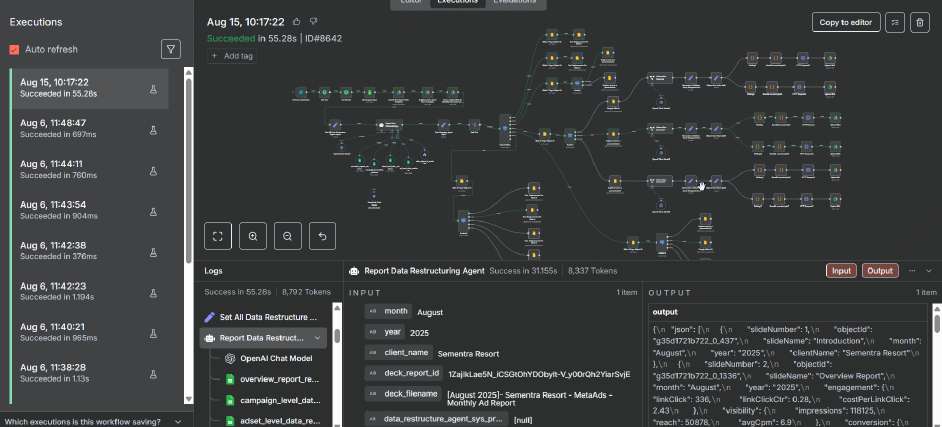Click the robot icon in the Report Data Restructuring Agent header
Viewport: 942px width, 427px height.
pos(354,271)
